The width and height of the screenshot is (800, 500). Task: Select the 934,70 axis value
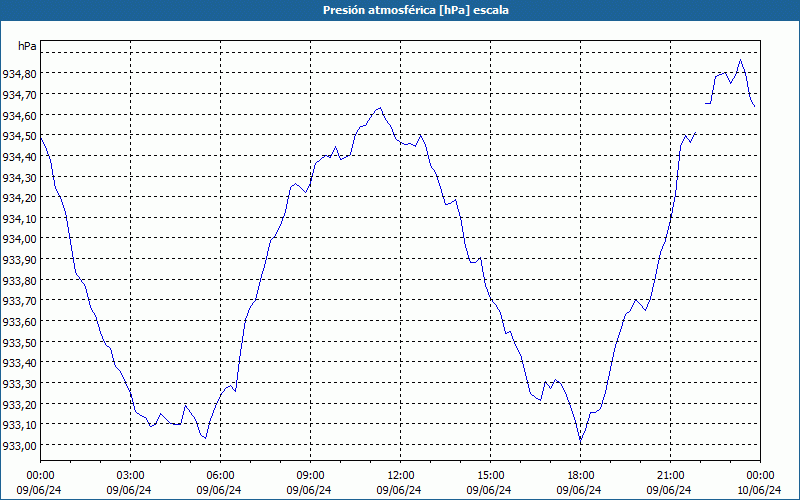19,94
